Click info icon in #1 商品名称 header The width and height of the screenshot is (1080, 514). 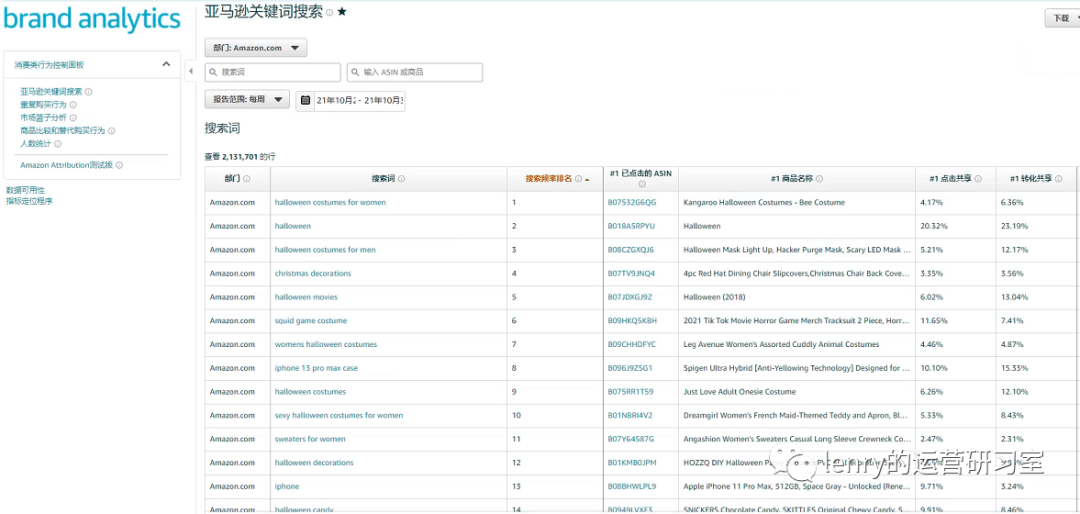point(820,178)
